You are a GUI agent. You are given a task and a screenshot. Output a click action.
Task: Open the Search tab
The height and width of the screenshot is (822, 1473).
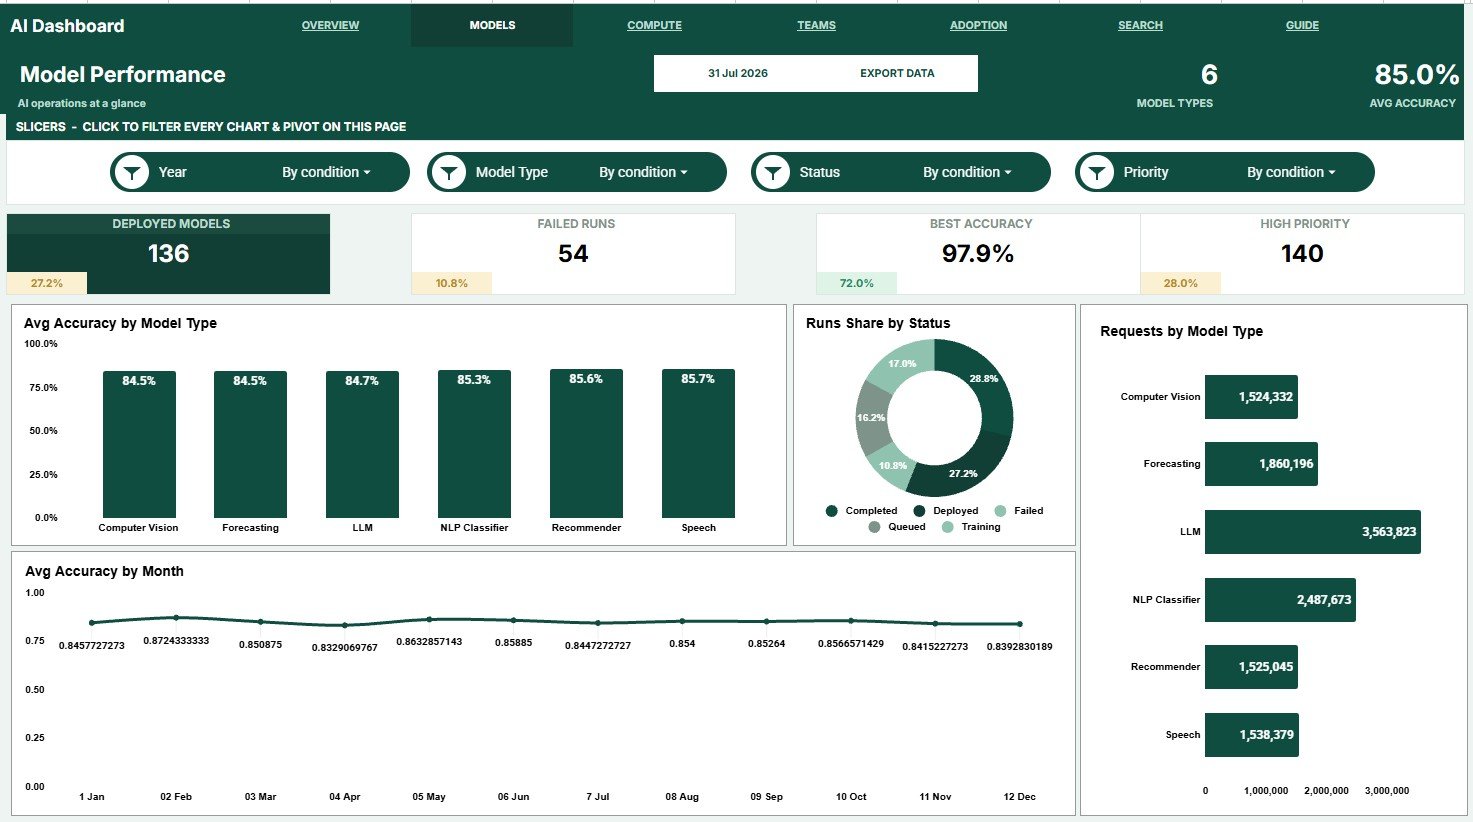(1140, 25)
